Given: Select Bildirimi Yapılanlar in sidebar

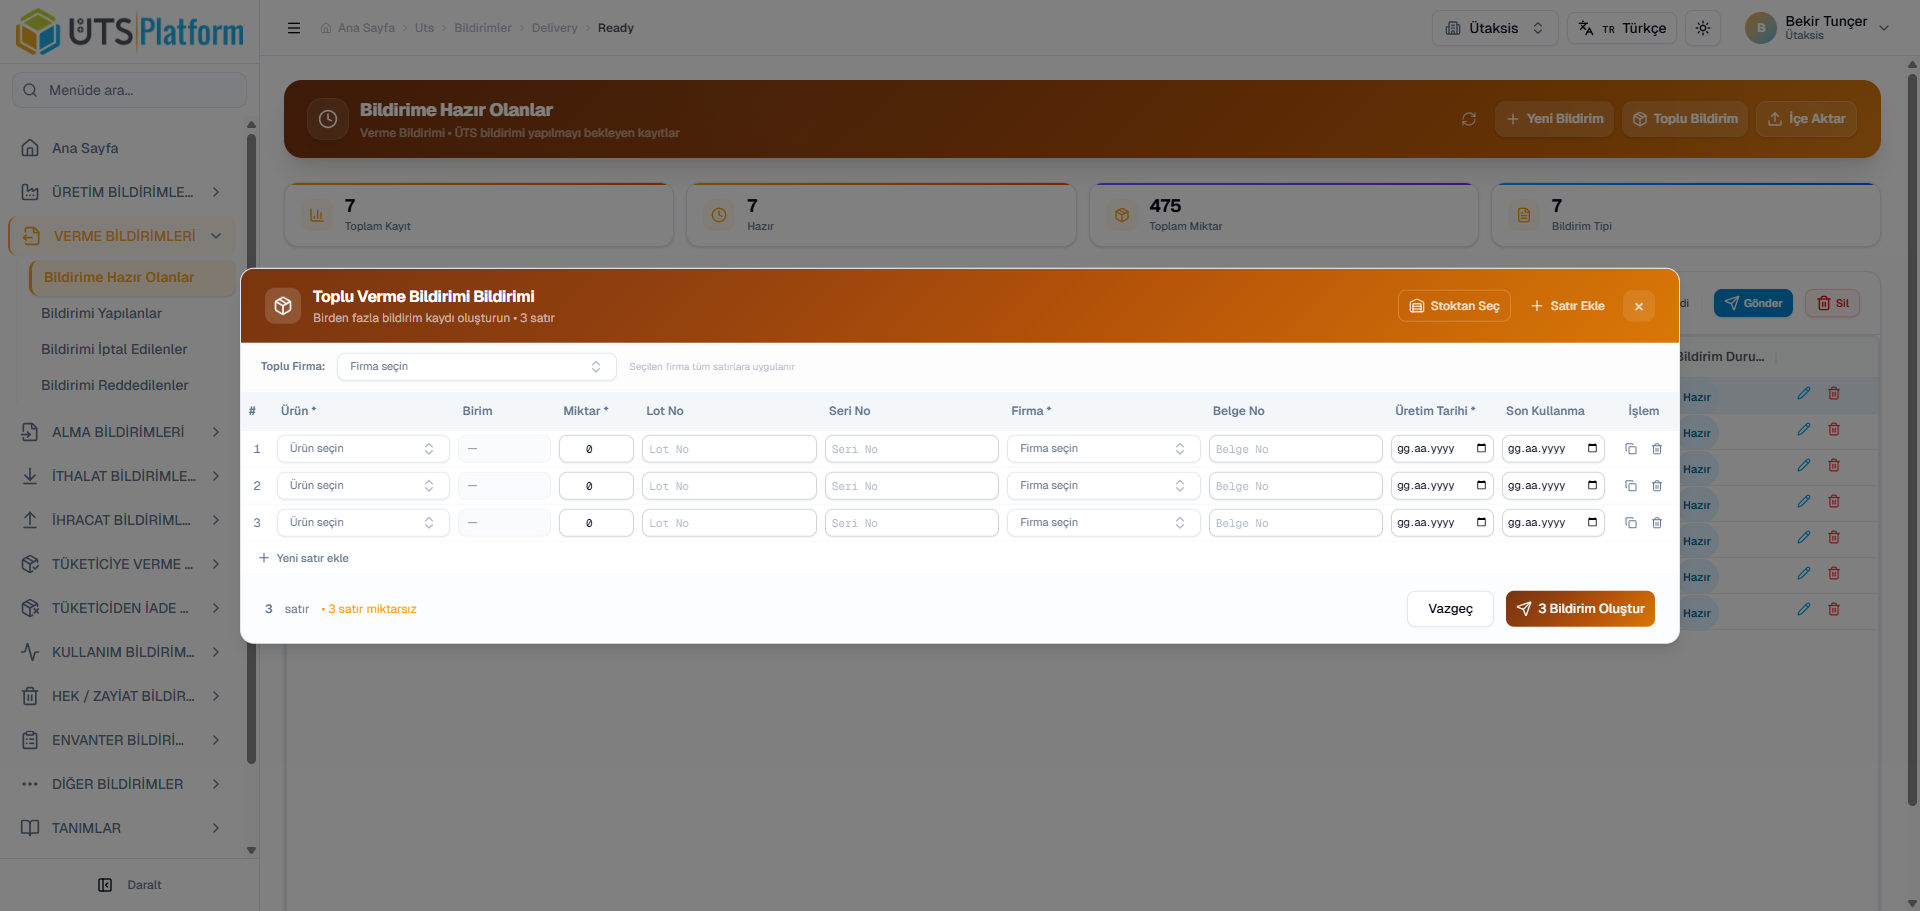Looking at the screenshot, I should click(101, 313).
